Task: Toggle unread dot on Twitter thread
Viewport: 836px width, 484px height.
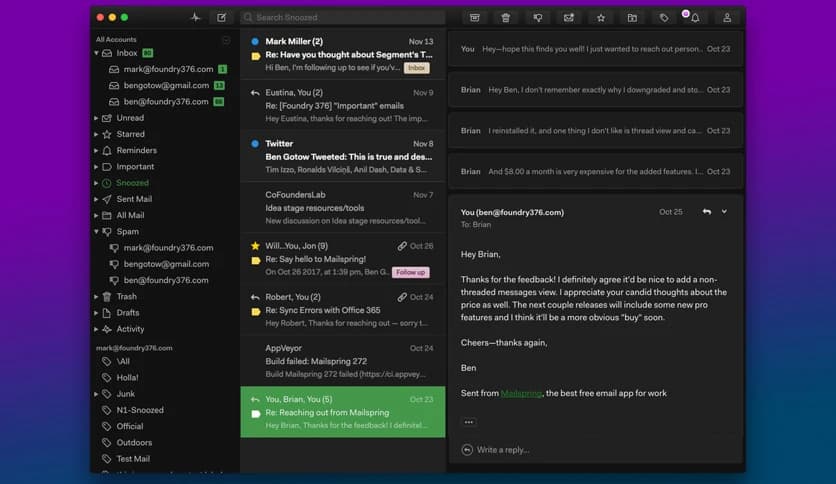Action: [x=255, y=143]
